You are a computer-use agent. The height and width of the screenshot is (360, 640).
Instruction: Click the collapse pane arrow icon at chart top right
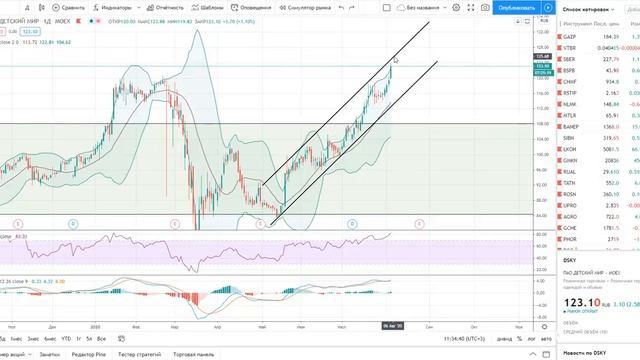coord(518,21)
